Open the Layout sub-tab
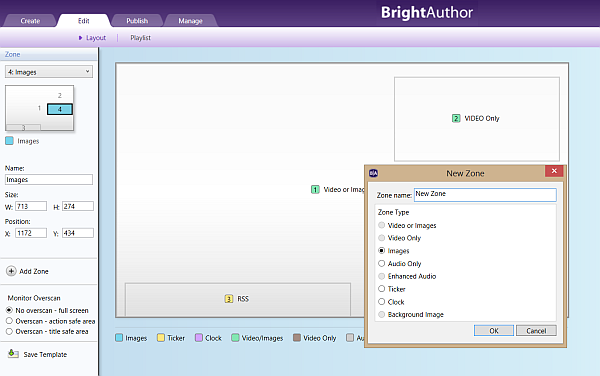600x376 pixels. coord(96,38)
